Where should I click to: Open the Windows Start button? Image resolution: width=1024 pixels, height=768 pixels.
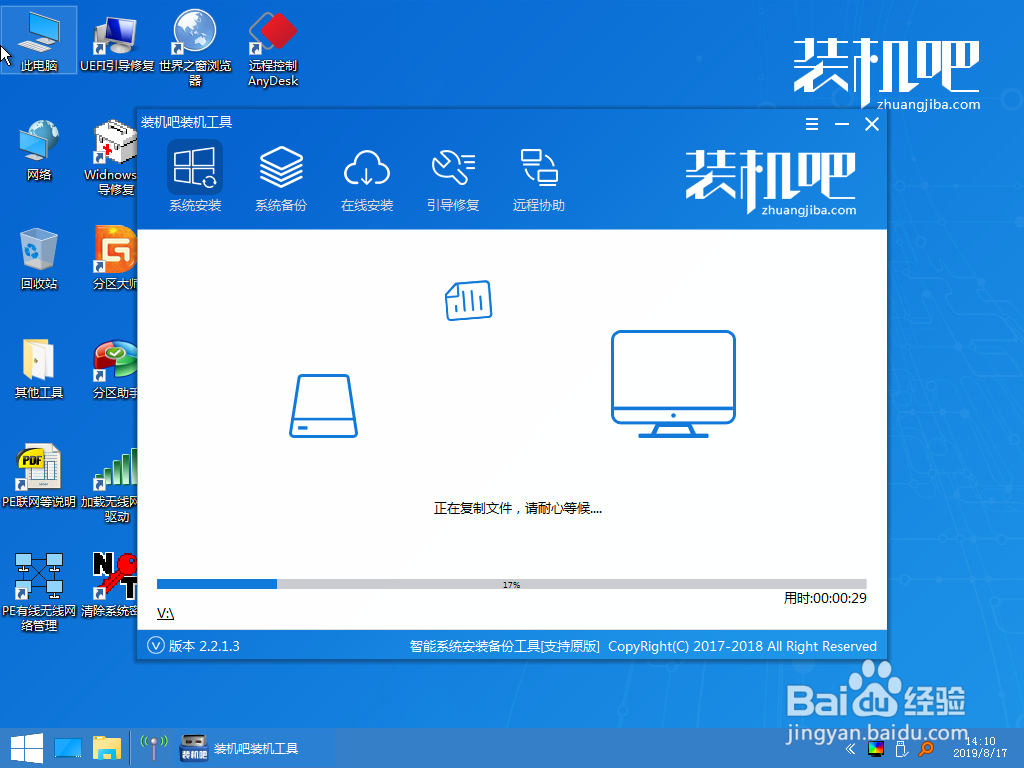pyautogui.click(x=27, y=748)
